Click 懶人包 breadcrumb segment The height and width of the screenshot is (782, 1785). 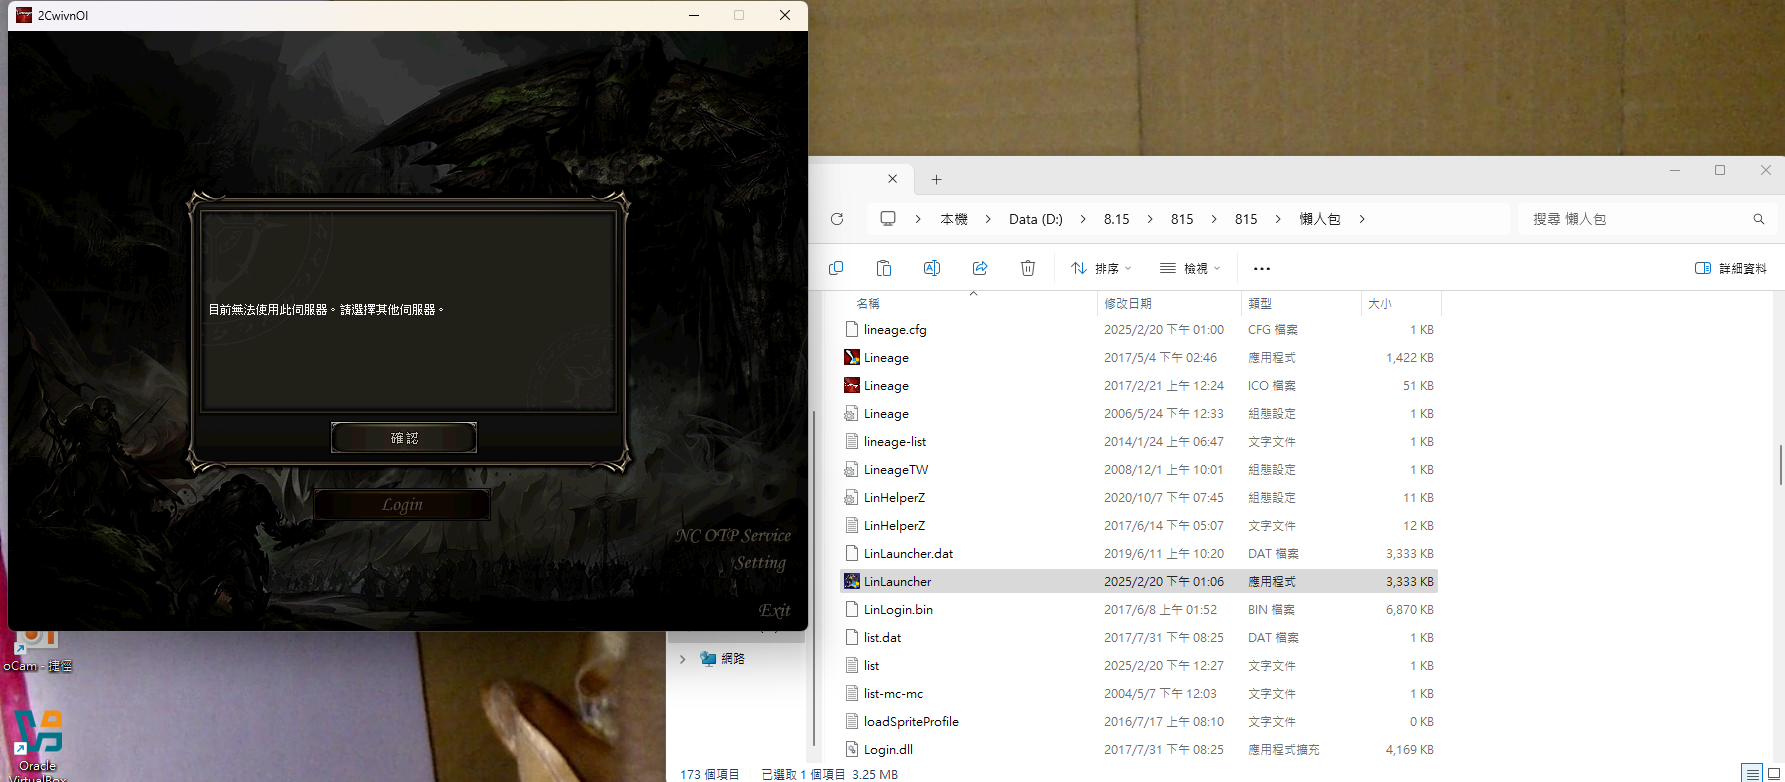point(1320,219)
